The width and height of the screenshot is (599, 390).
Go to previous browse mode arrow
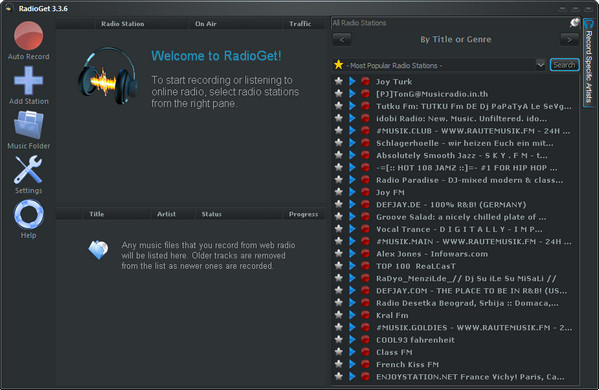(x=342, y=39)
